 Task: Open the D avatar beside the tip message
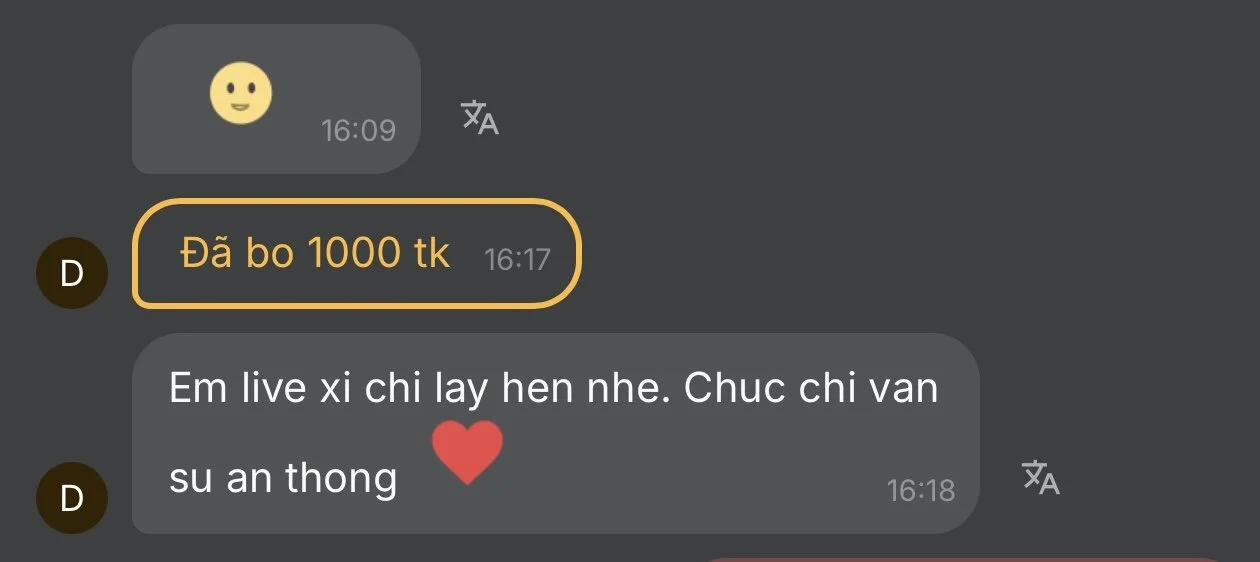(x=71, y=273)
